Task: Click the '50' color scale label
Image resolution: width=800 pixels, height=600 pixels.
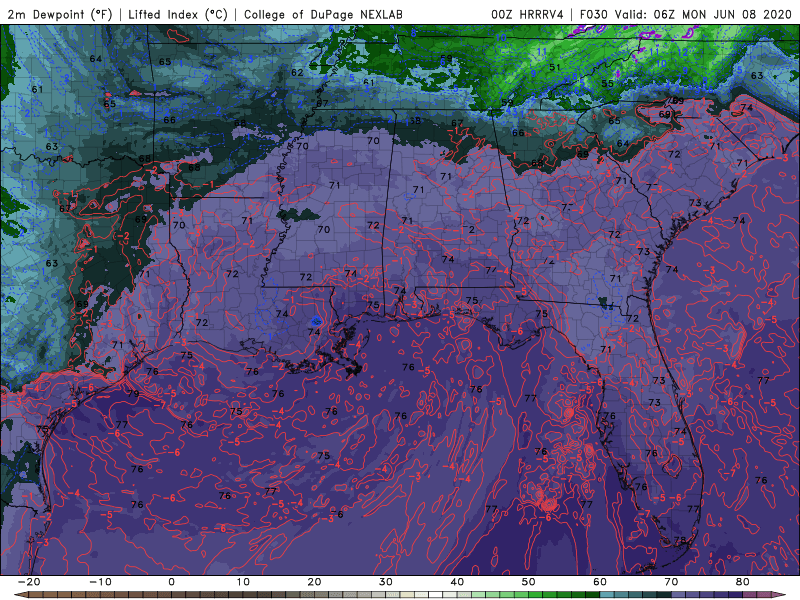Action: coord(529,582)
